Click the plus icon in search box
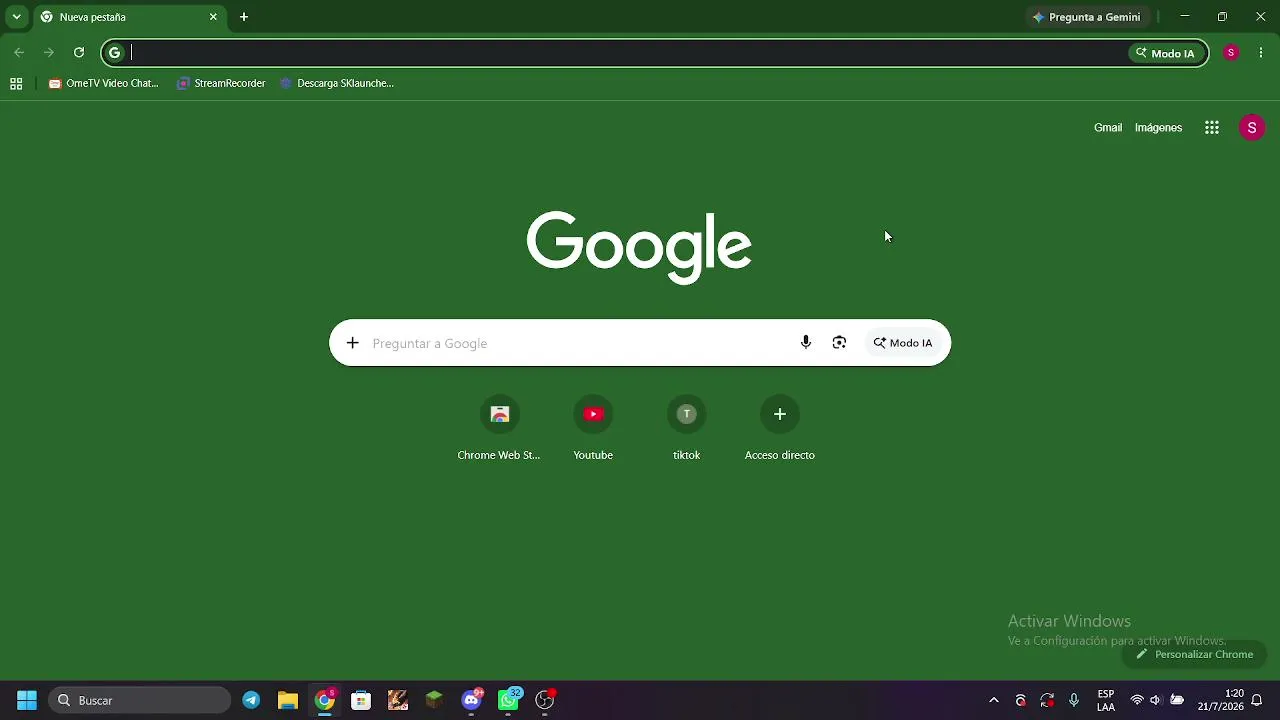Viewport: 1280px width, 720px height. [353, 343]
